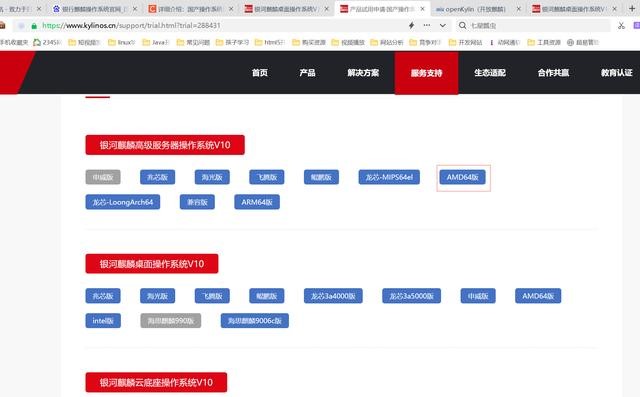The width and height of the screenshot is (640, 397).
Task: Click the green lock icon in address bar
Action: [34, 26]
